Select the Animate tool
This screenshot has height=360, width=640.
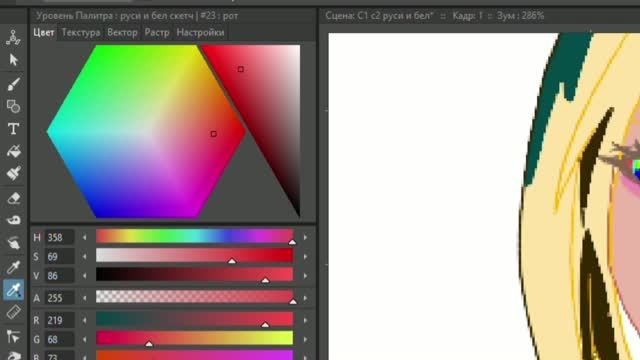tap(13, 38)
